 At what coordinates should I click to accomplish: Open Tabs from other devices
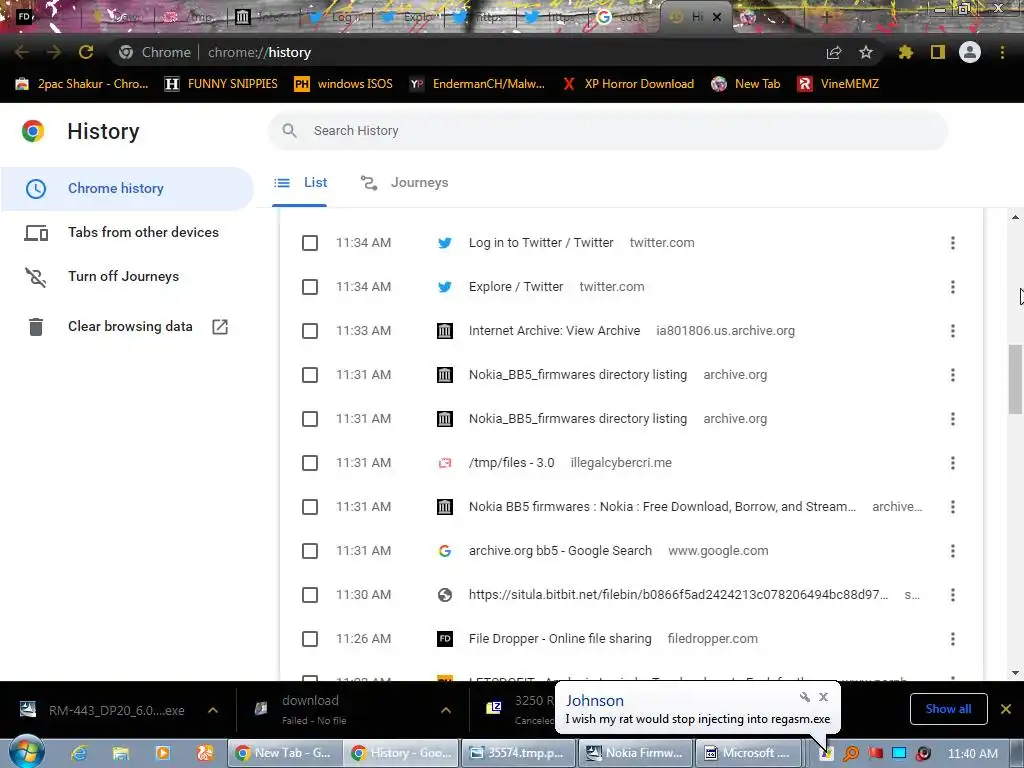[127, 232]
